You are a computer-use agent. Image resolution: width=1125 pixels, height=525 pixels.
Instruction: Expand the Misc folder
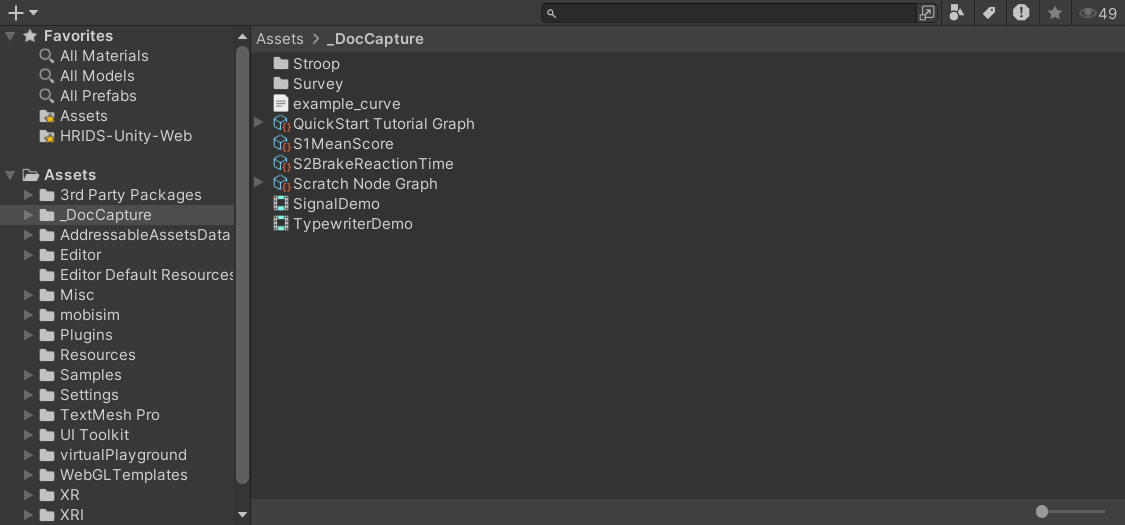point(28,295)
